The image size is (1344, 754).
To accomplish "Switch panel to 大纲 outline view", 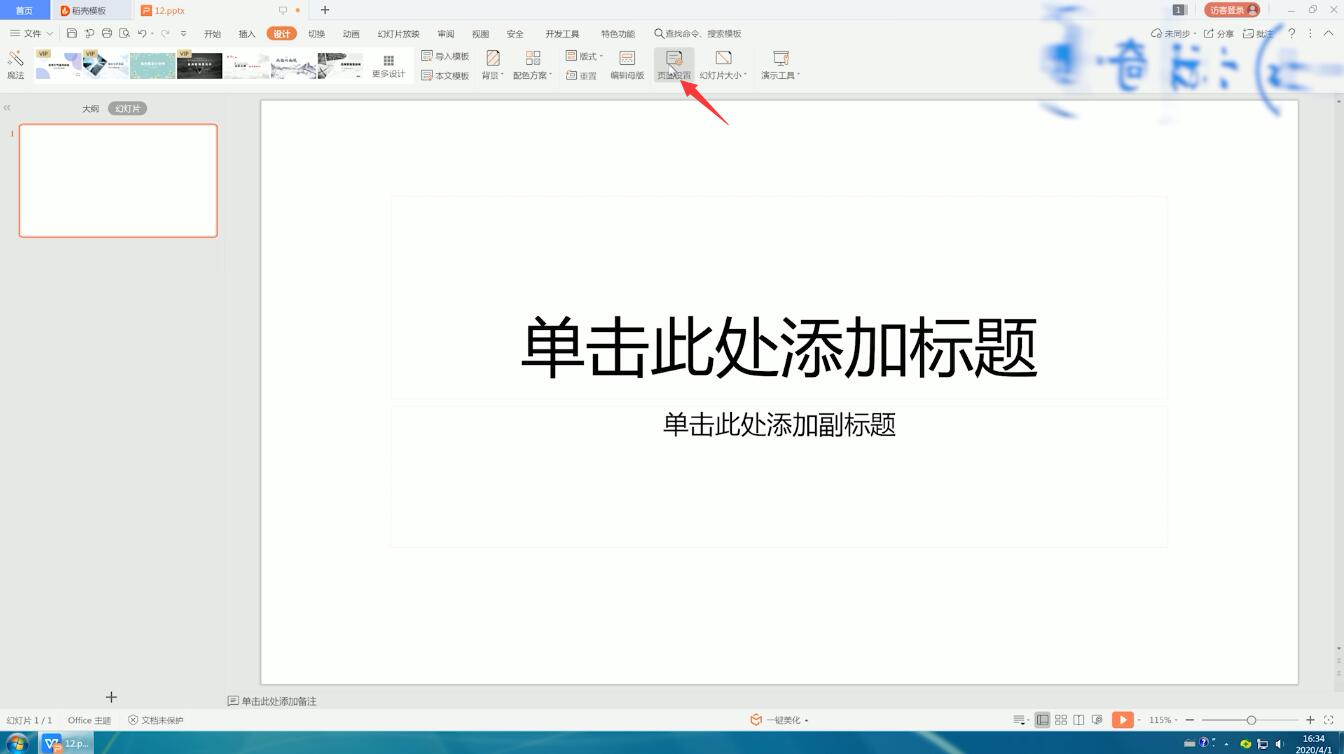I will (x=90, y=108).
